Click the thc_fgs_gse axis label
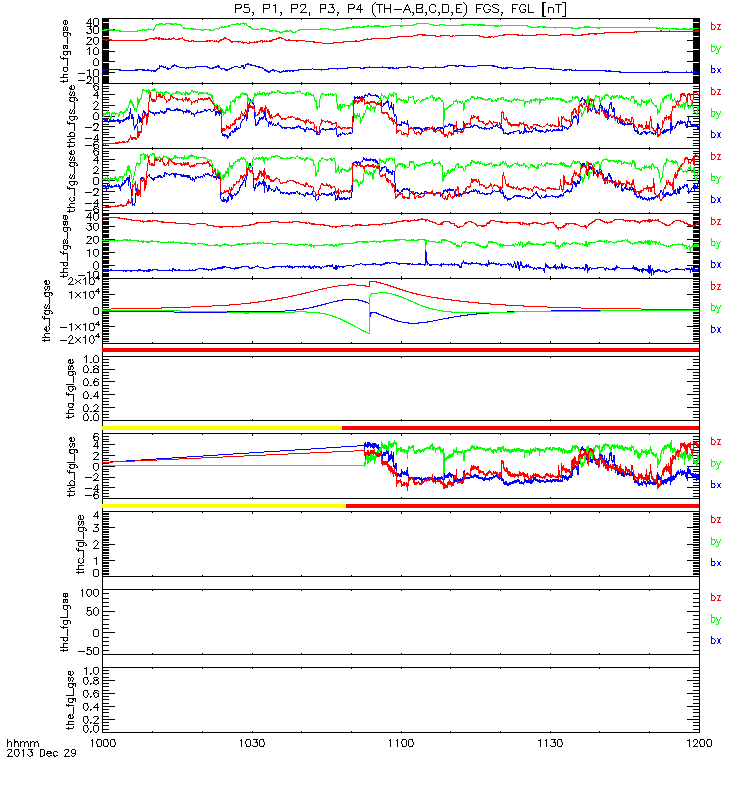The image size is (750, 800). click(71, 181)
